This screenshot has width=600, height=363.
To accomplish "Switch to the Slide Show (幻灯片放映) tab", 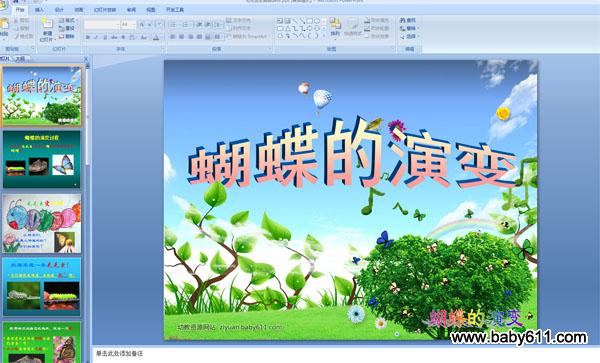I will 105,10.
